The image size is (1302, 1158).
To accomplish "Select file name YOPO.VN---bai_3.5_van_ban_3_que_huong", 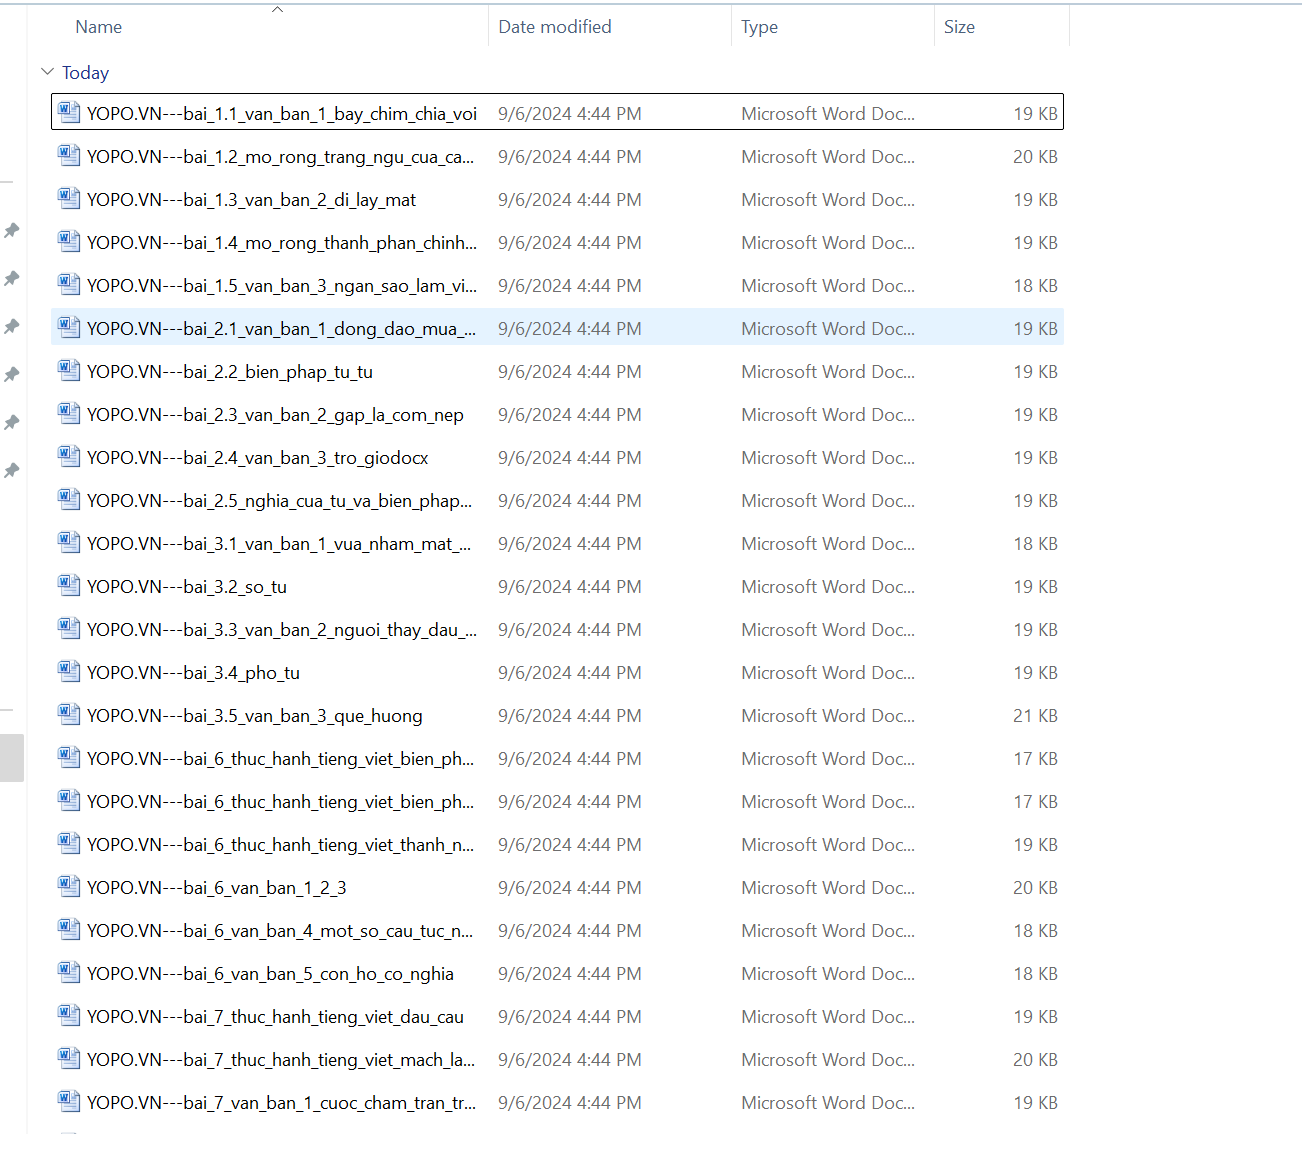I will tap(255, 716).
